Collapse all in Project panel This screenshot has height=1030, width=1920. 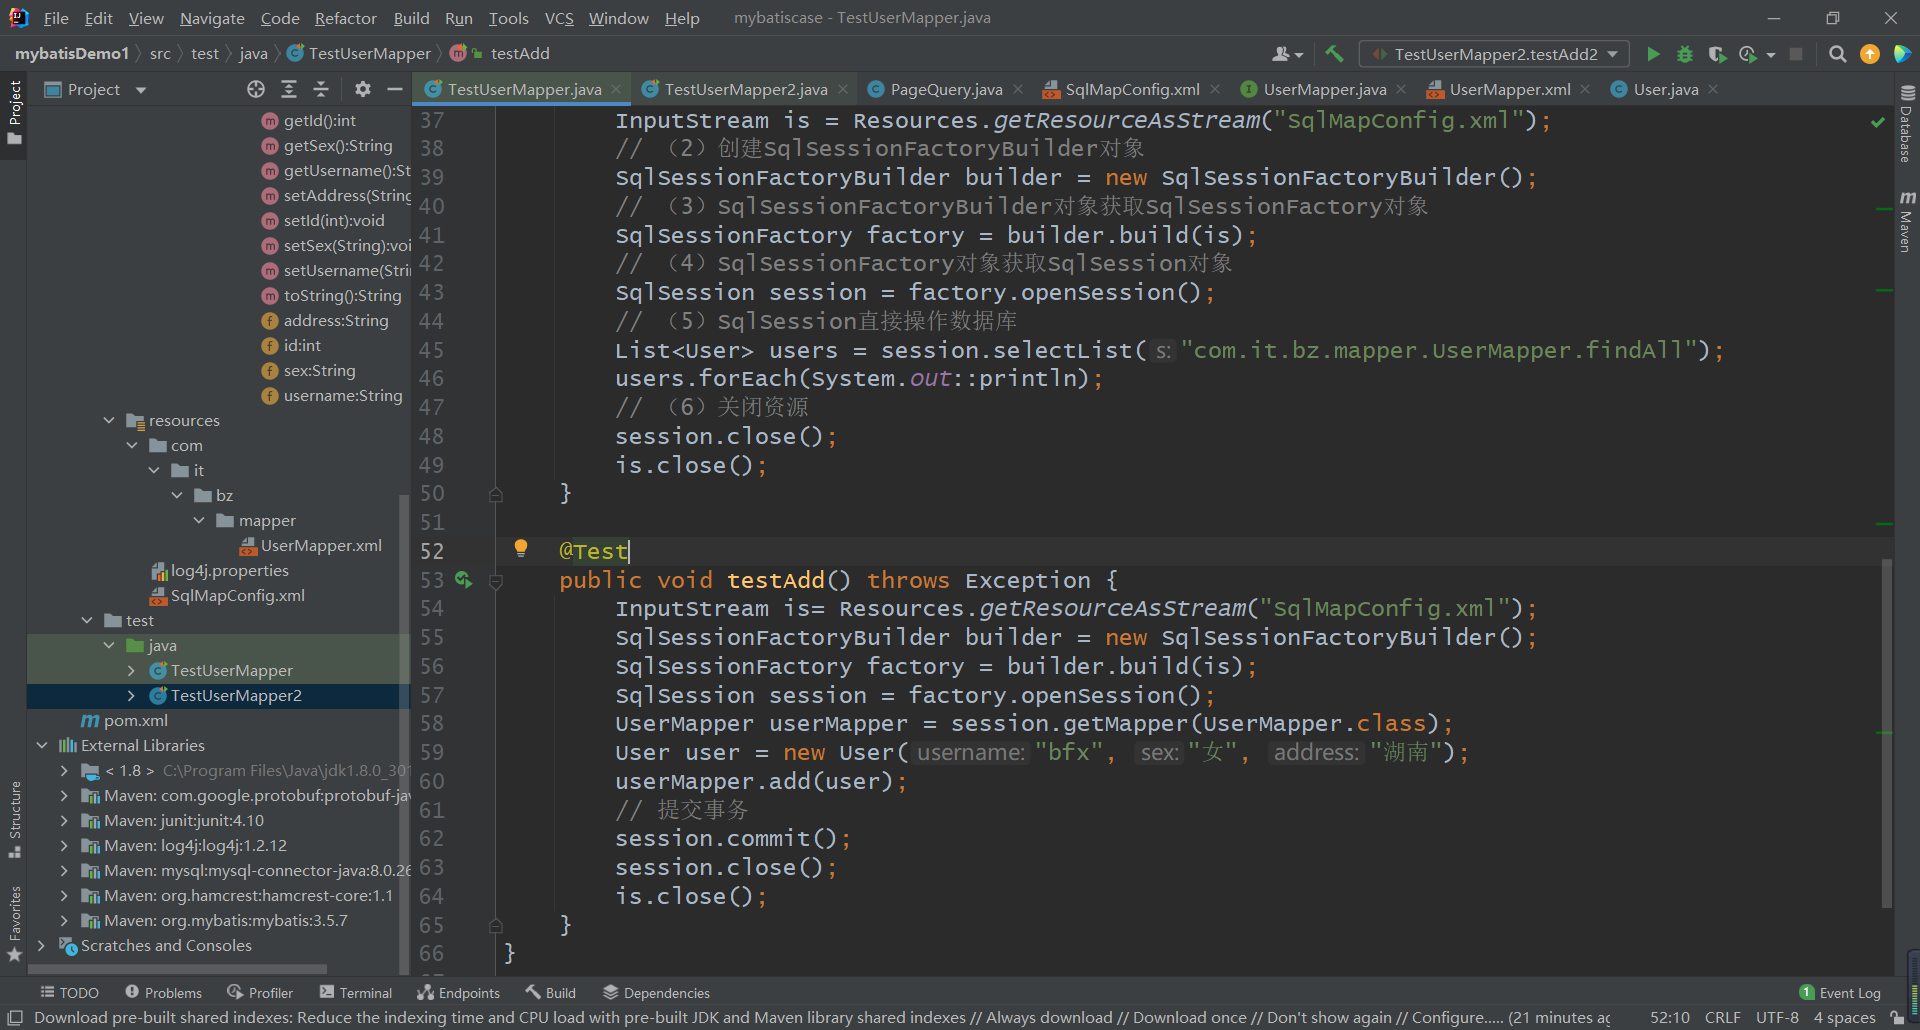pos(321,90)
